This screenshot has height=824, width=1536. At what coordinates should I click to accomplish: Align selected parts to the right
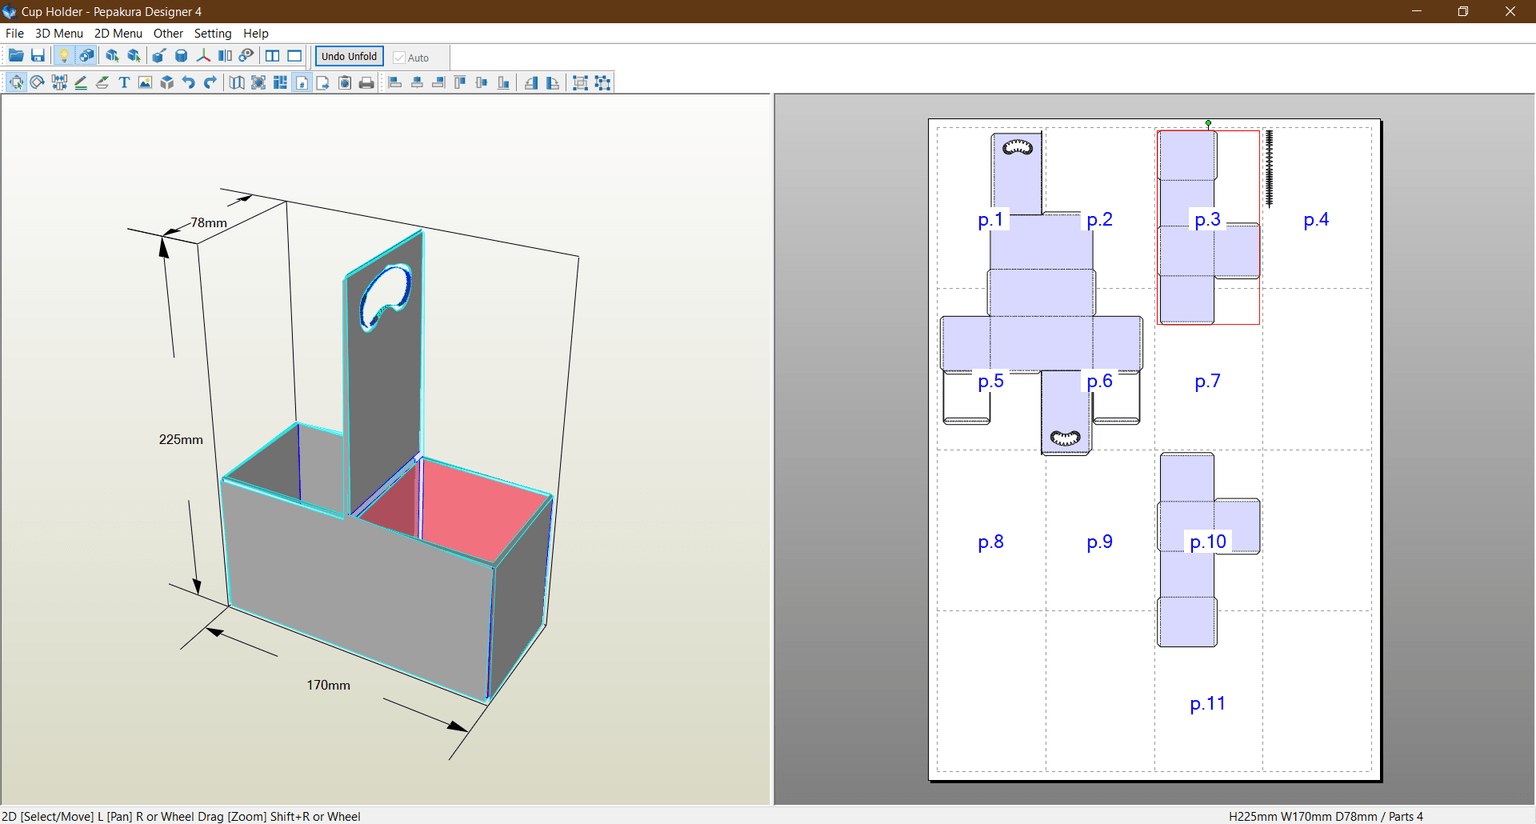(438, 83)
